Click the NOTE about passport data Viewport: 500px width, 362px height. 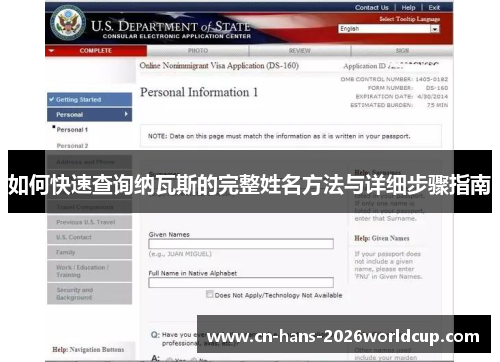[279, 136]
